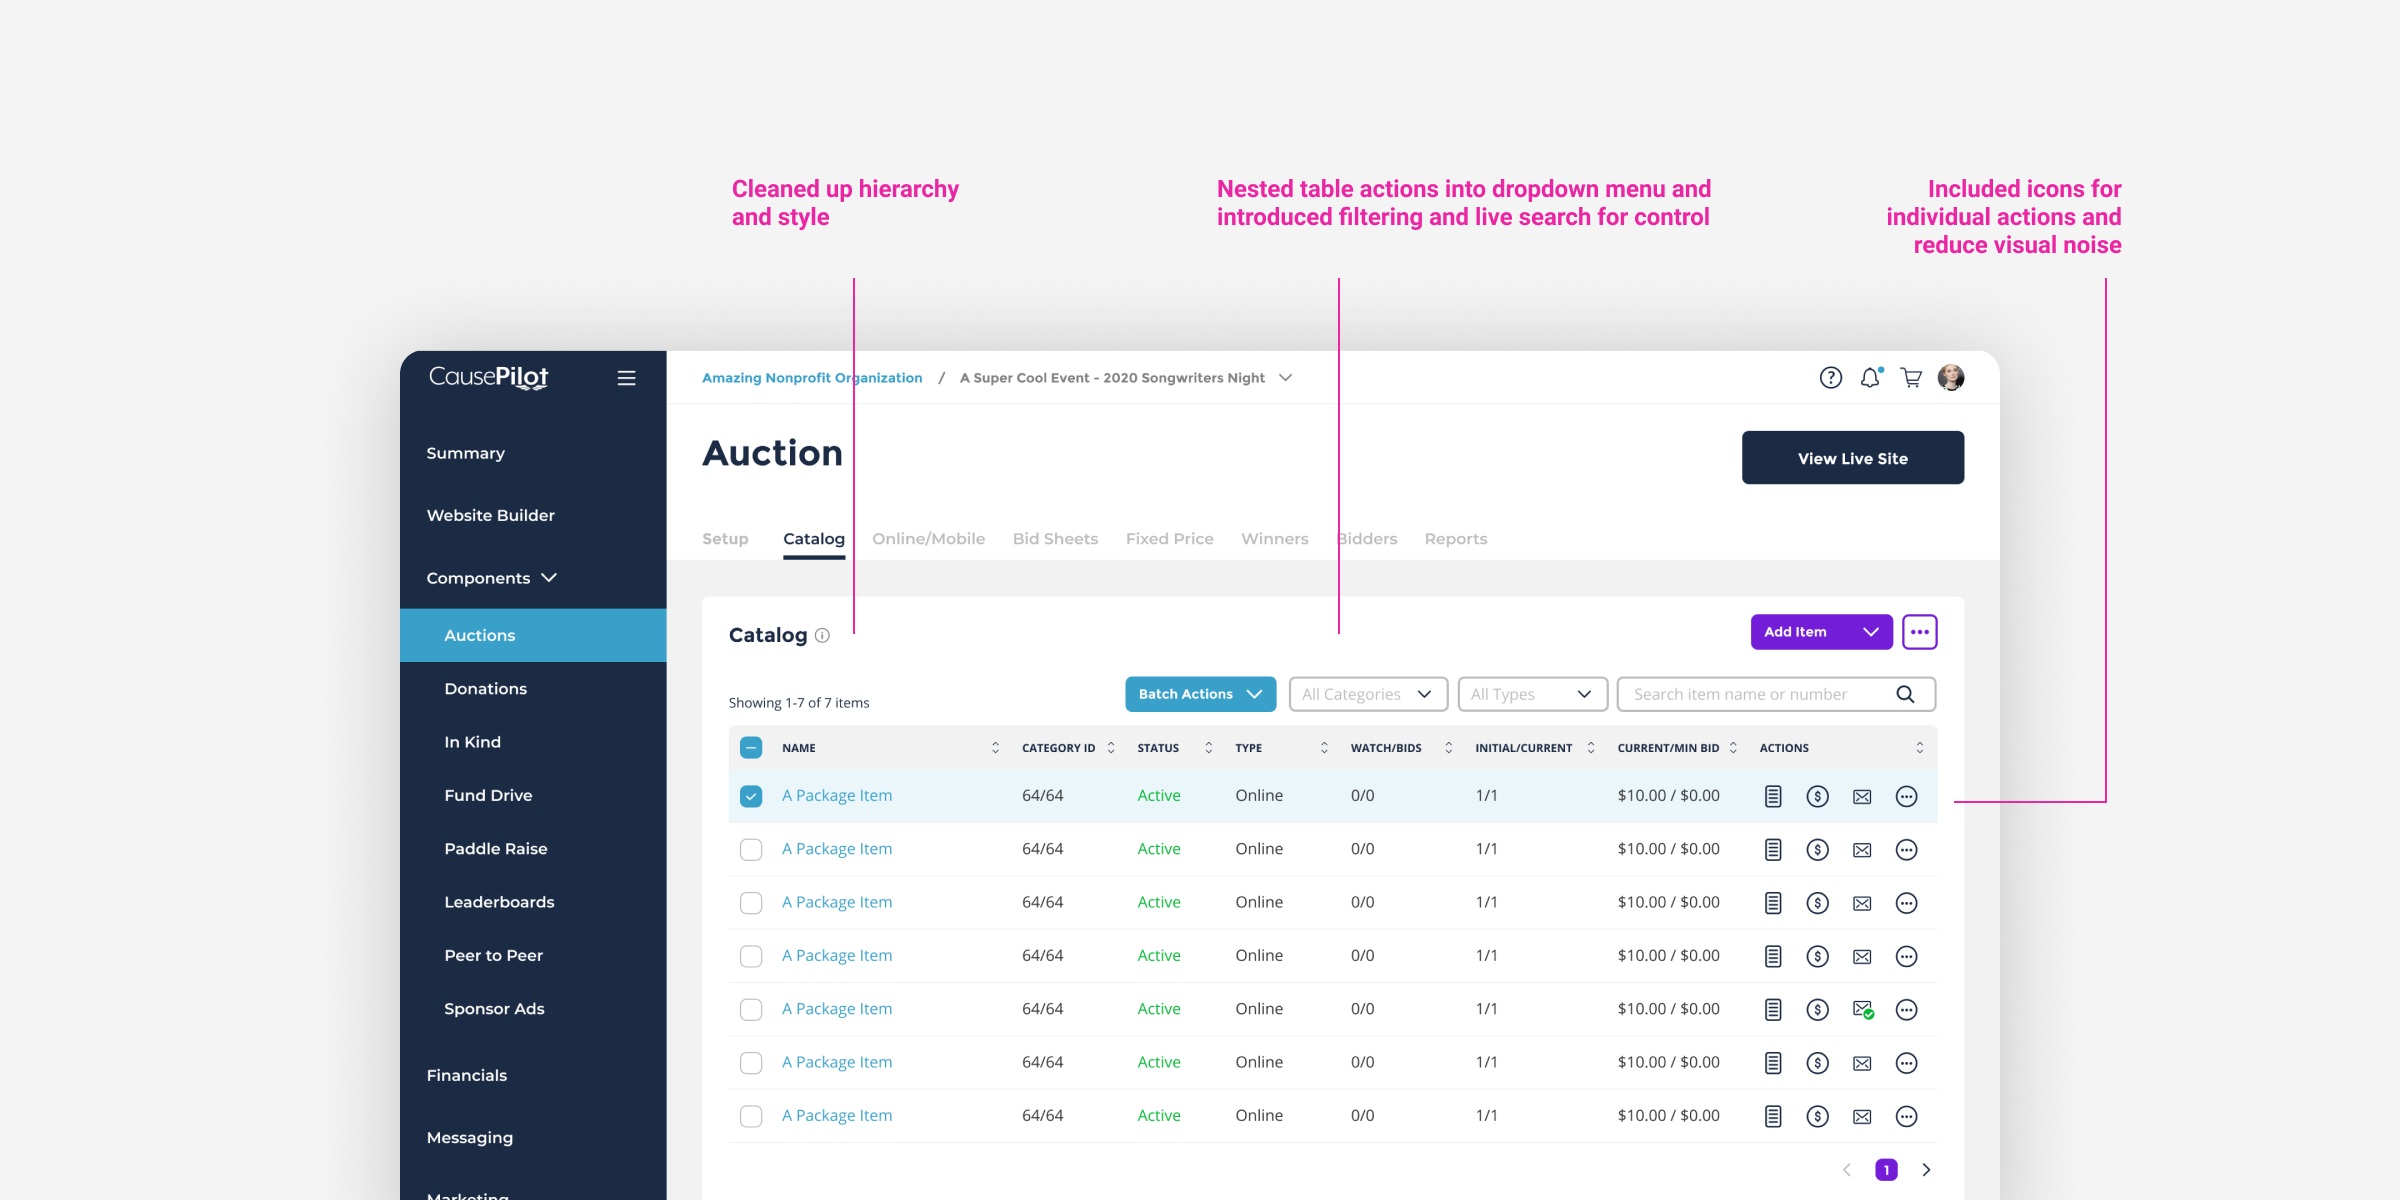This screenshot has height=1200, width=2400.
Task: Open the Batch Actions dropdown
Action: 1200,694
